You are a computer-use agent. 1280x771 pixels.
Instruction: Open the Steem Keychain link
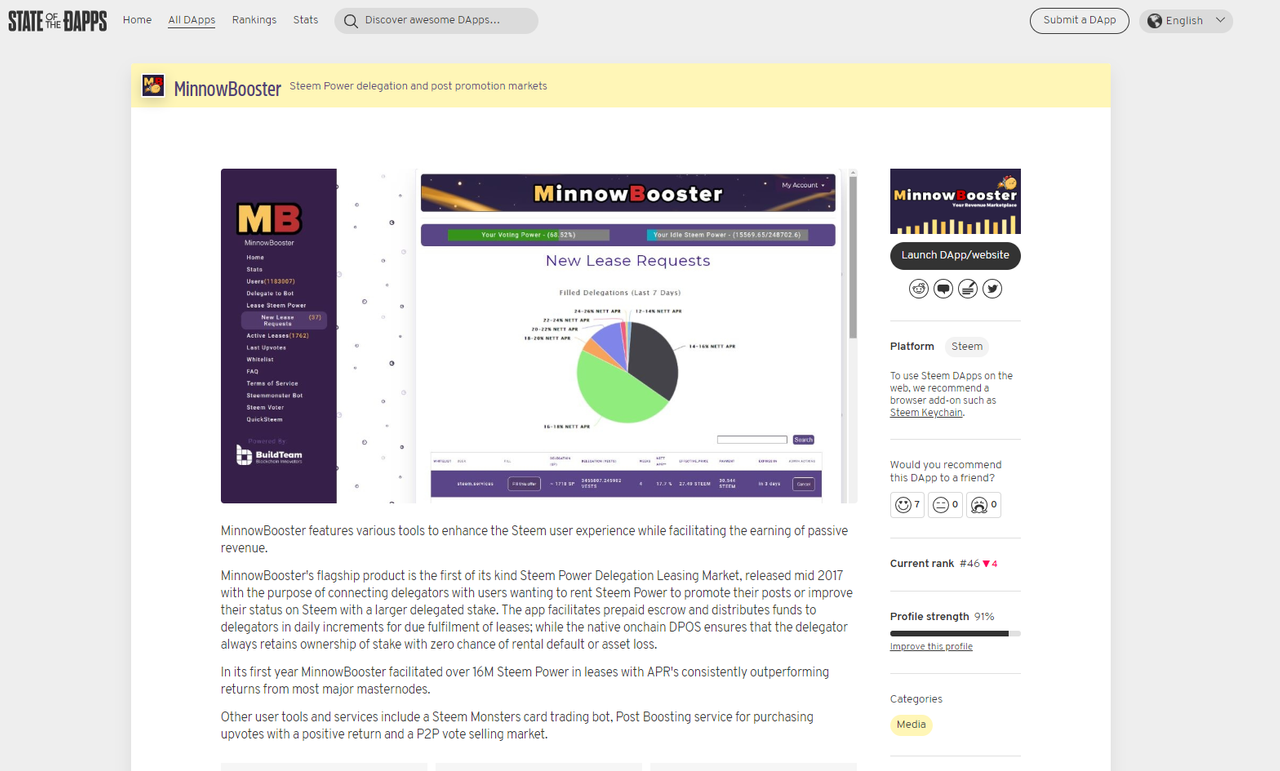[926, 412]
